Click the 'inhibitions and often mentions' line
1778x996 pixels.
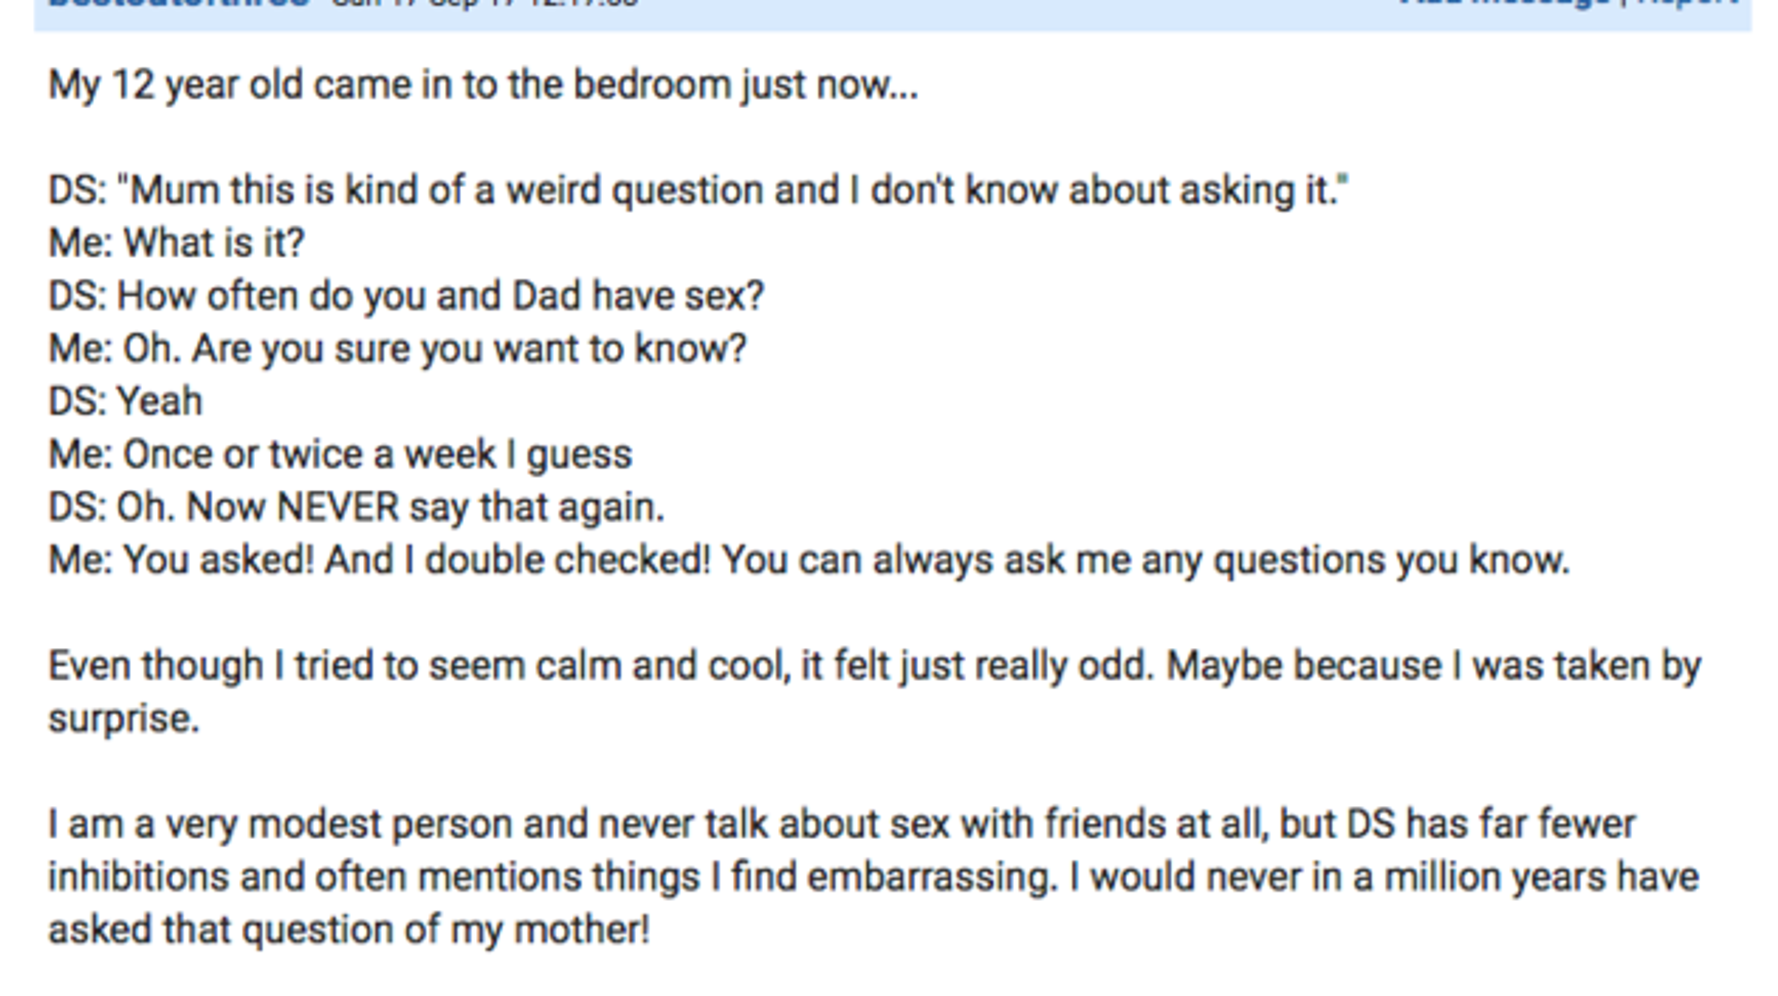click(873, 878)
